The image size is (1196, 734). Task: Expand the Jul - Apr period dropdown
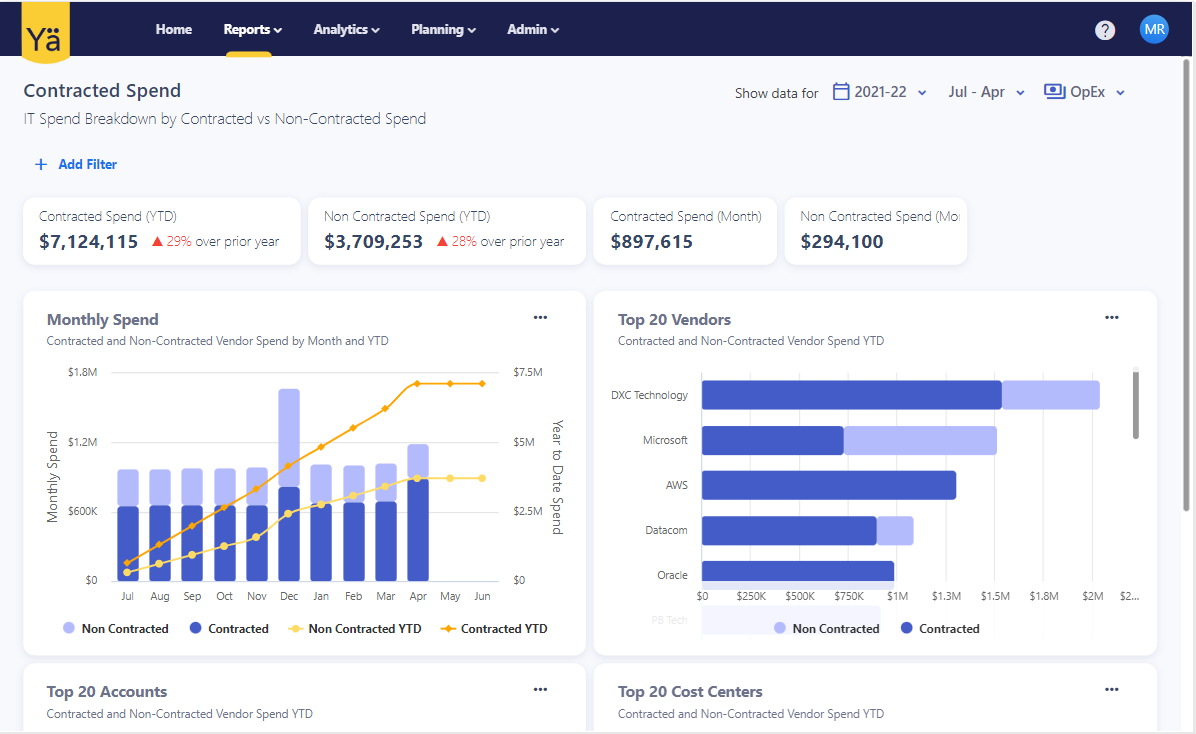986,92
